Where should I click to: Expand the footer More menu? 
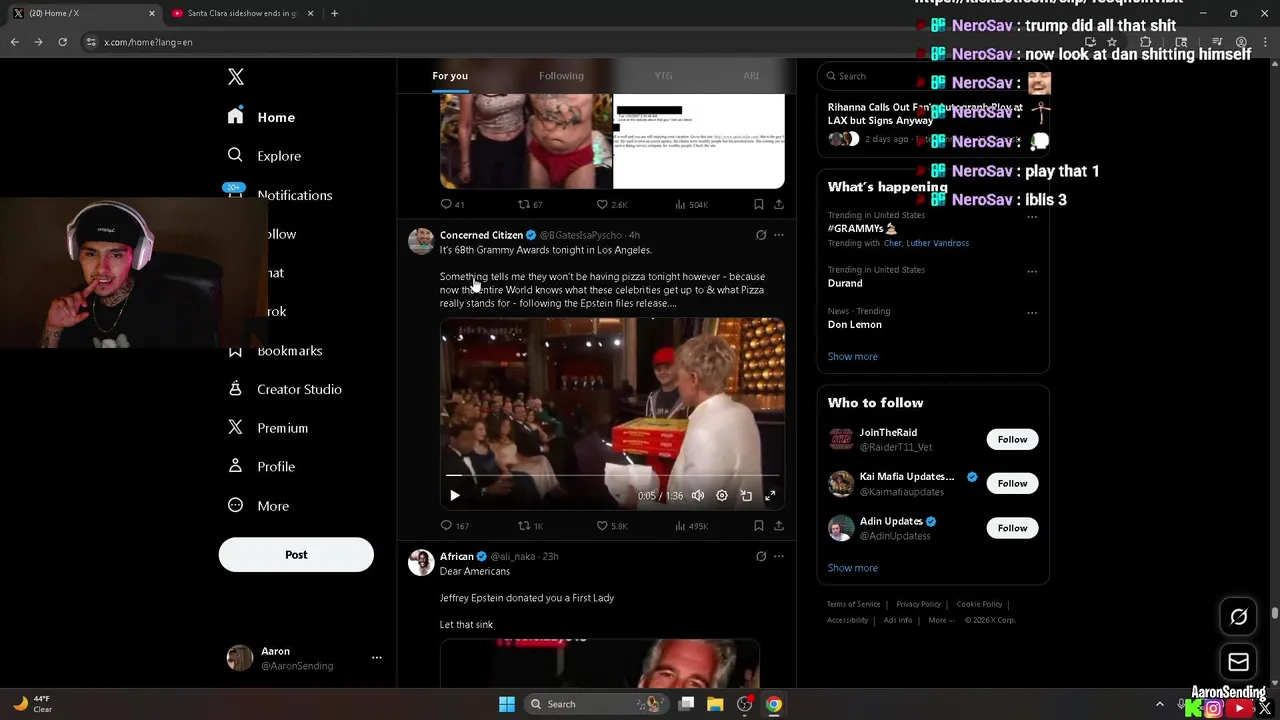click(940, 620)
